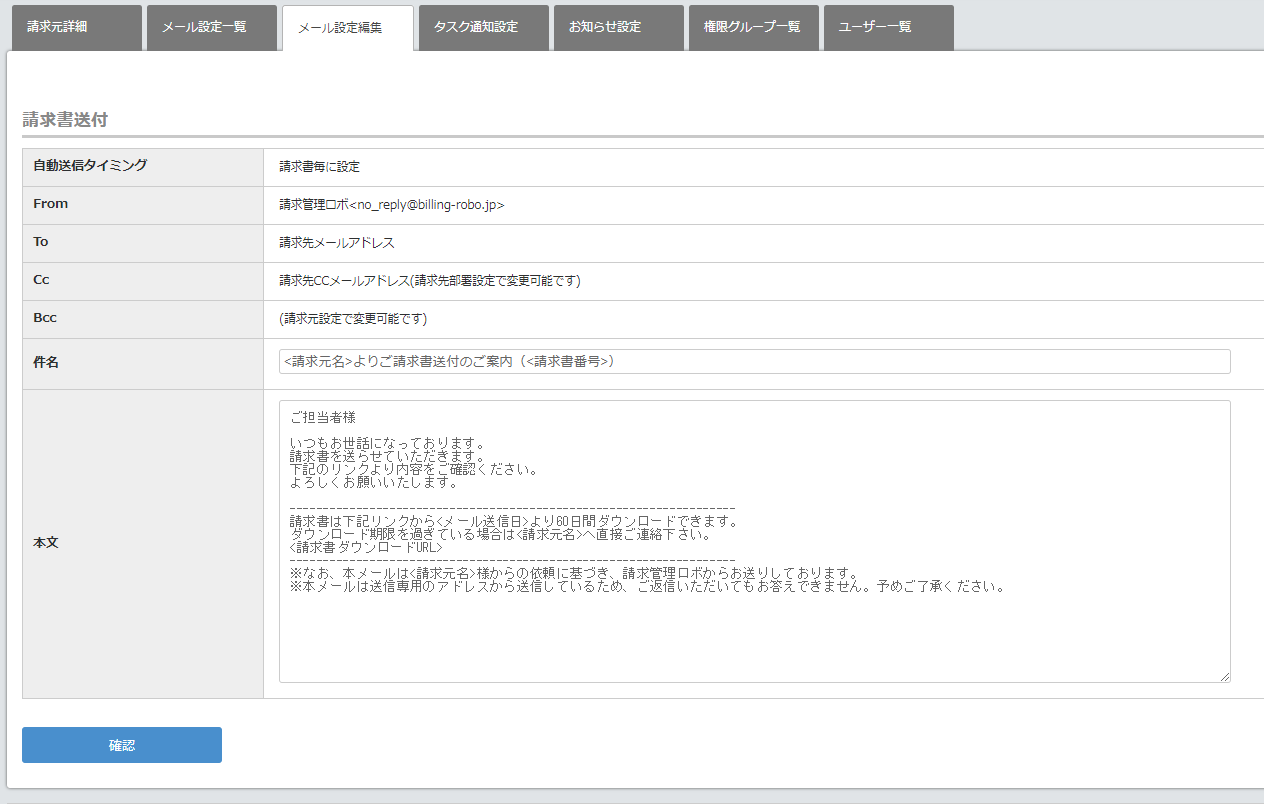This screenshot has height=804, width=1264.
Task: Open the お知らせ設定 tab
Action: point(618,27)
